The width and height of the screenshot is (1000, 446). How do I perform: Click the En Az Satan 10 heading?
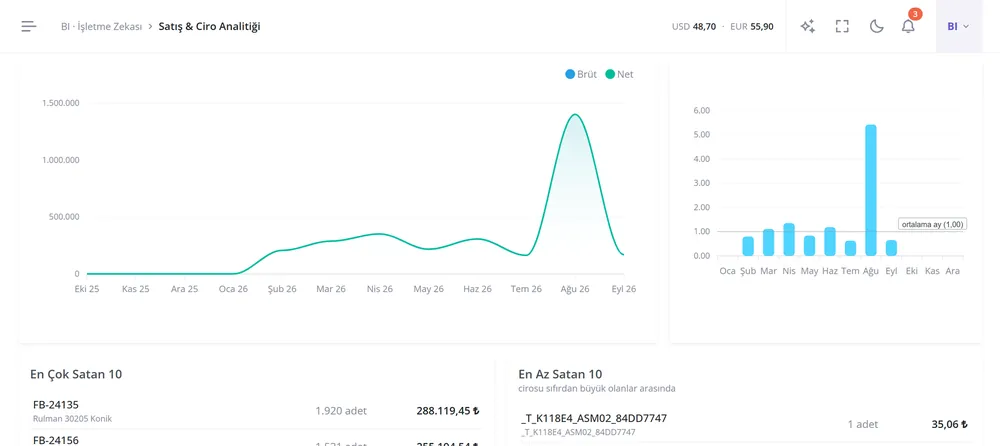(x=560, y=375)
